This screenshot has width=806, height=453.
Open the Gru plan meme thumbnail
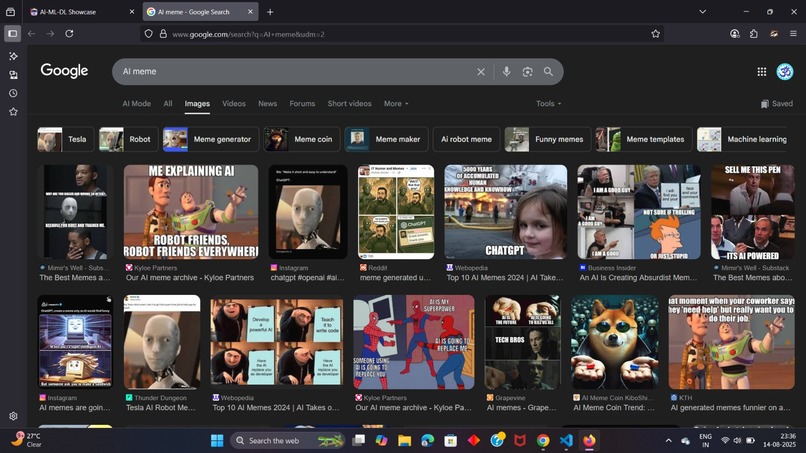277,342
